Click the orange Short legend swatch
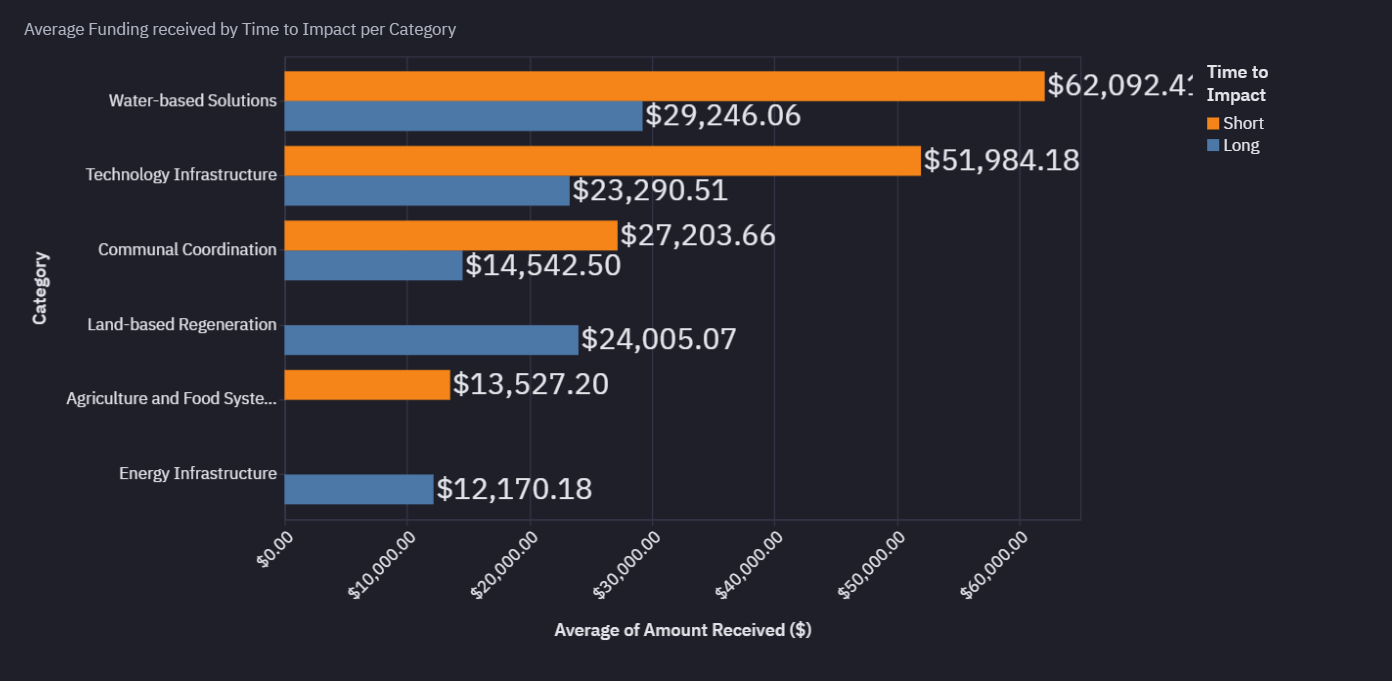Viewport: 1392px width, 681px height. 1213,123
